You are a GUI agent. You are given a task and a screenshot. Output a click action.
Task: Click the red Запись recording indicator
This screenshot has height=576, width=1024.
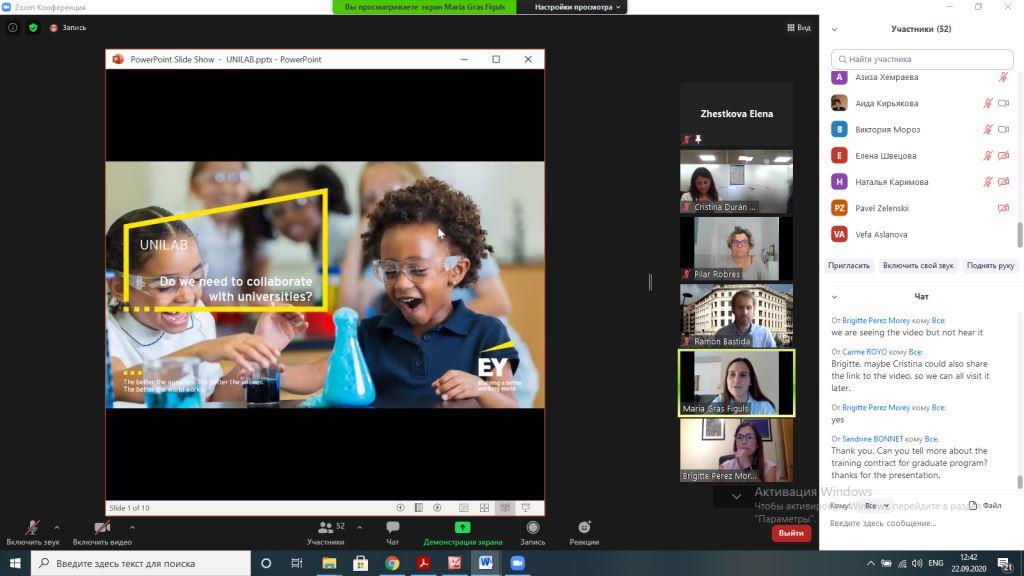tap(69, 27)
